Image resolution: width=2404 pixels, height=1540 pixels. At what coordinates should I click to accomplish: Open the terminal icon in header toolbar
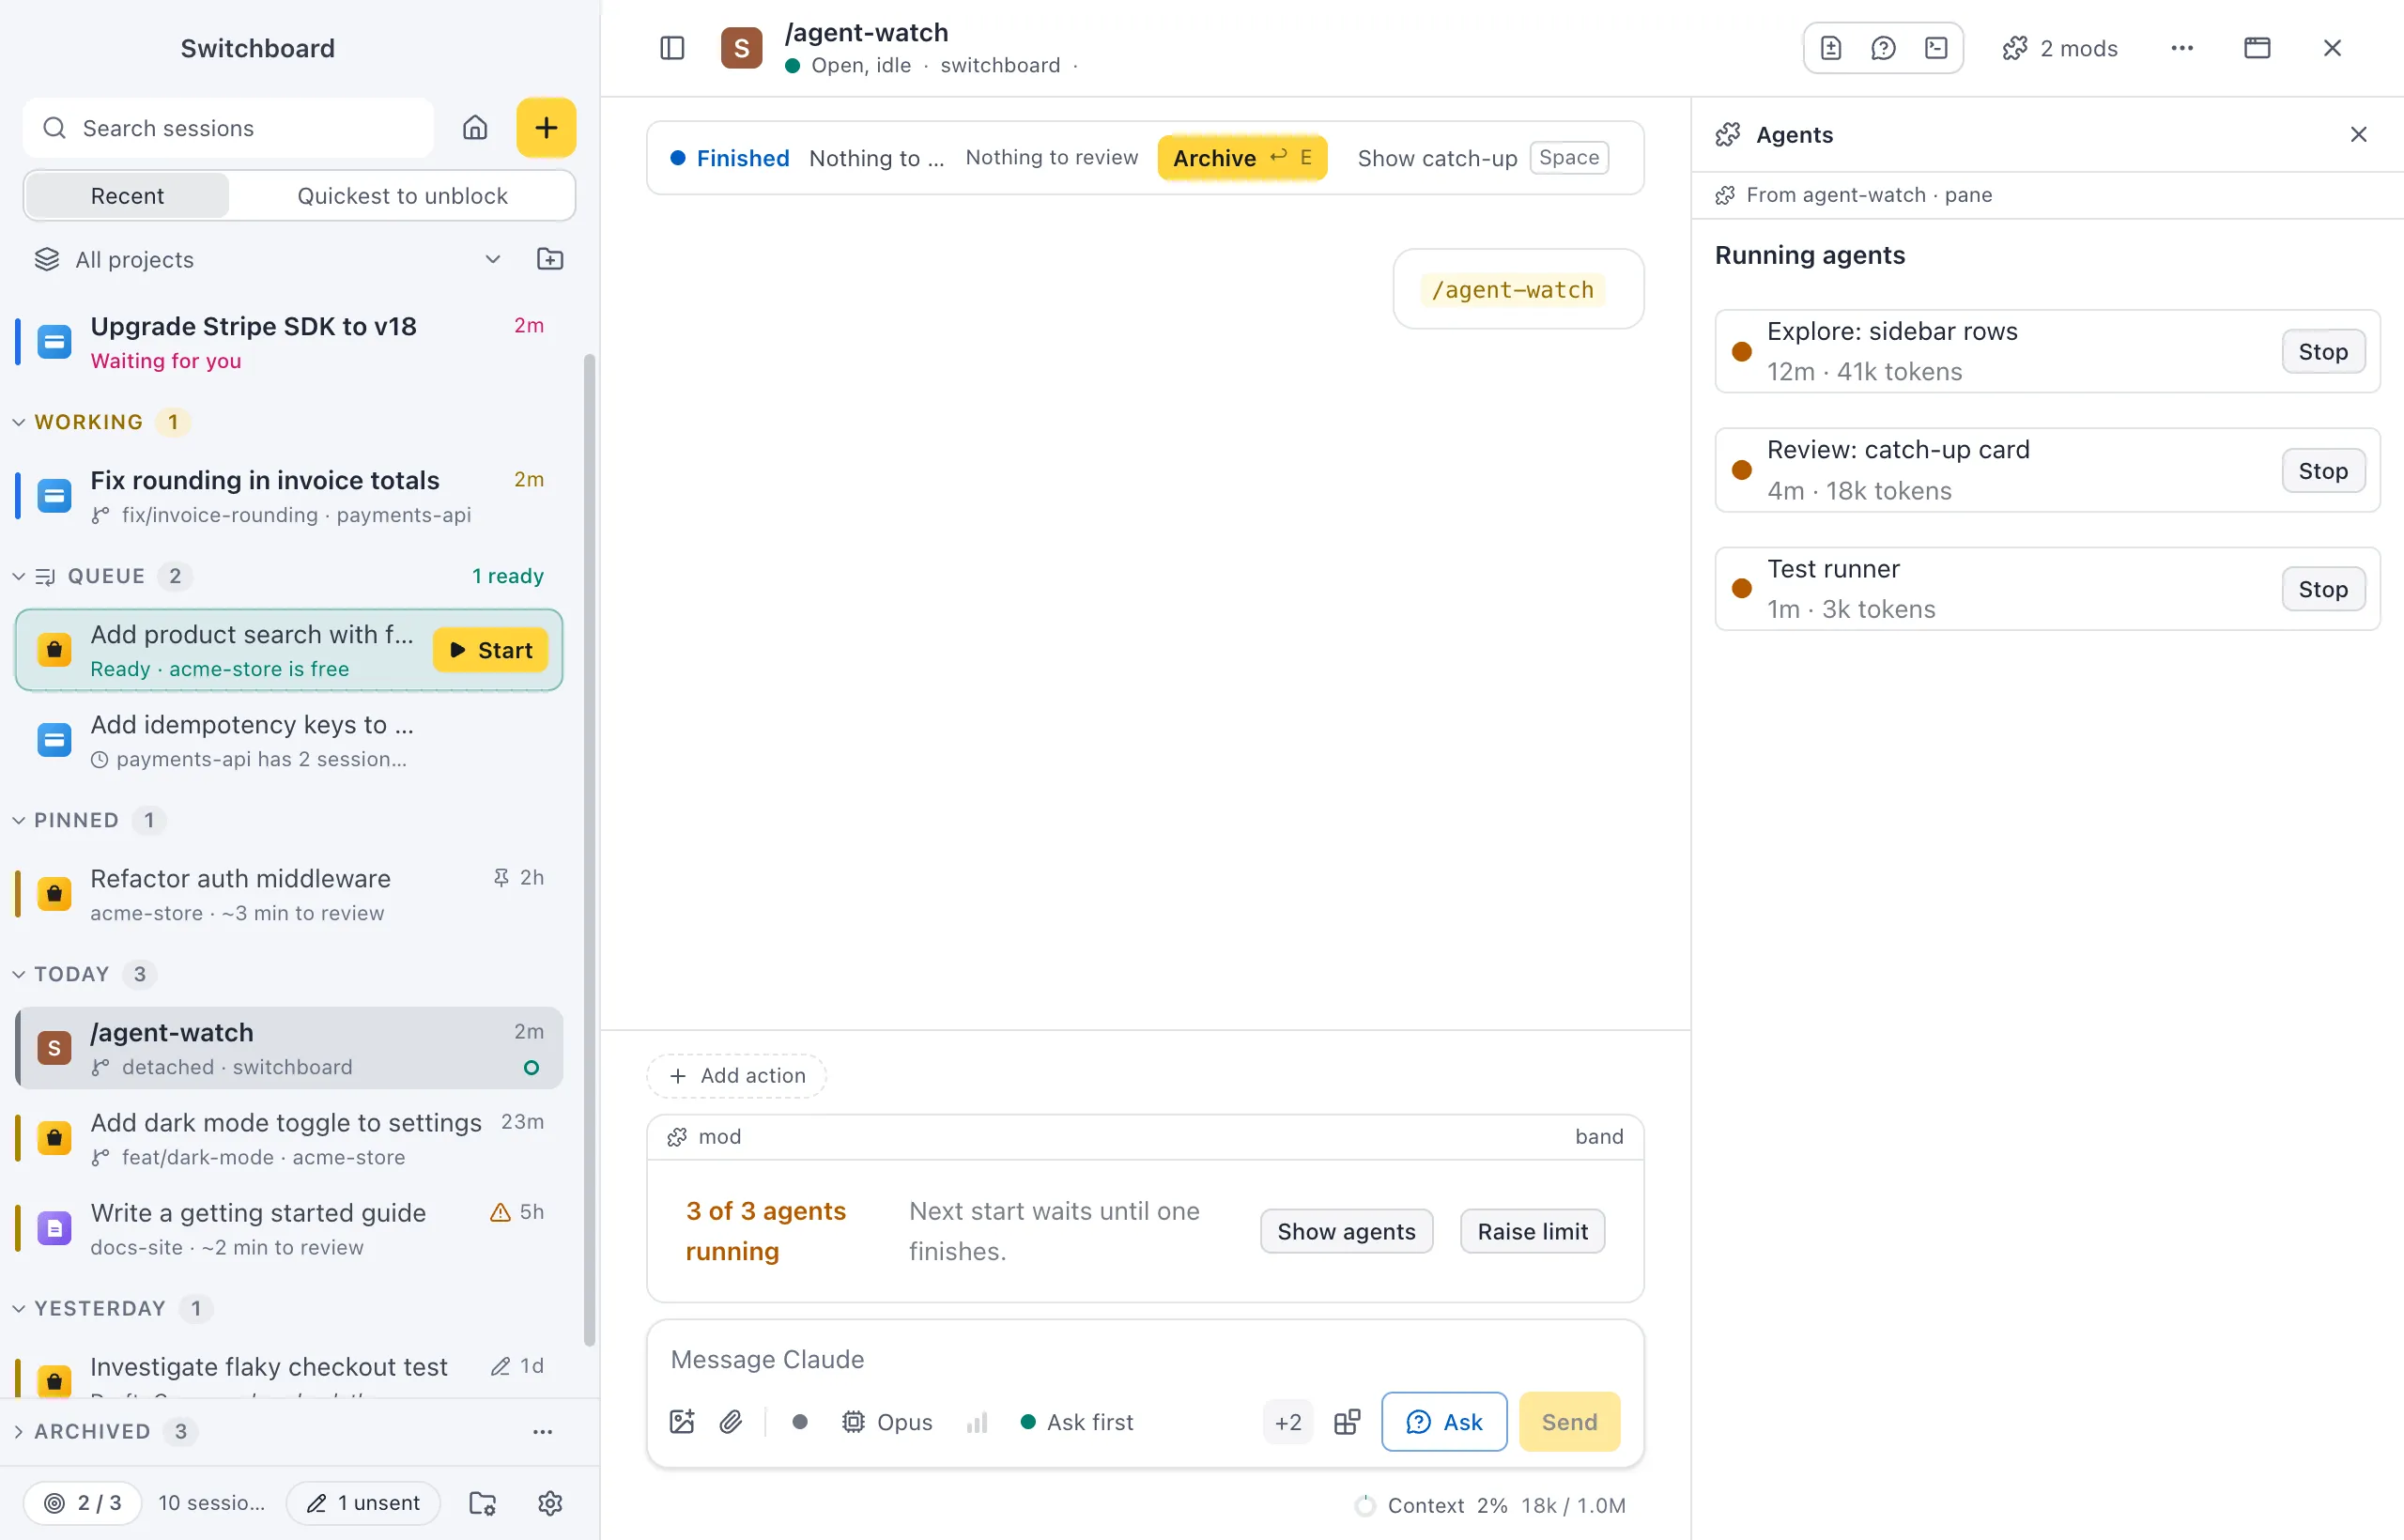pyautogui.click(x=1936, y=48)
